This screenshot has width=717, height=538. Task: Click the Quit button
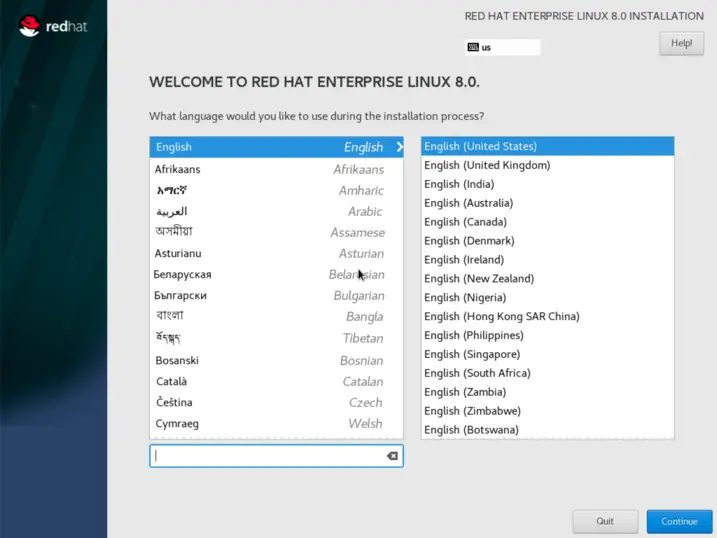pos(605,521)
